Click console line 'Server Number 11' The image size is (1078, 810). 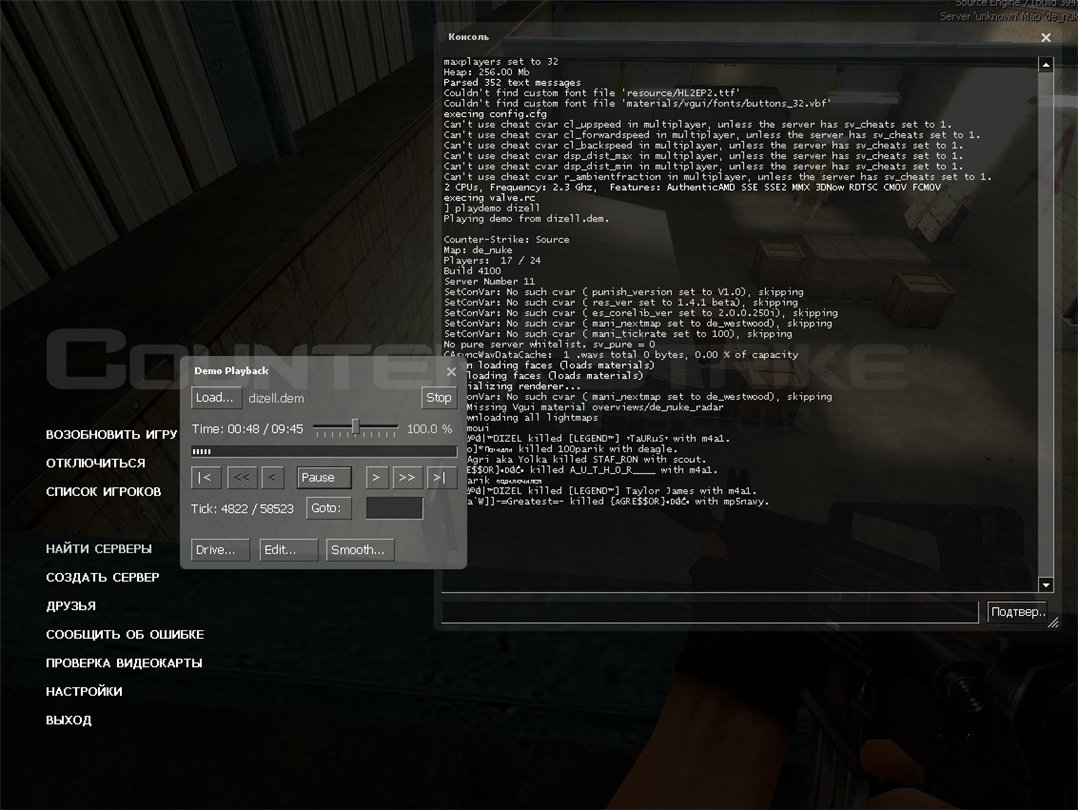pos(489,281)
